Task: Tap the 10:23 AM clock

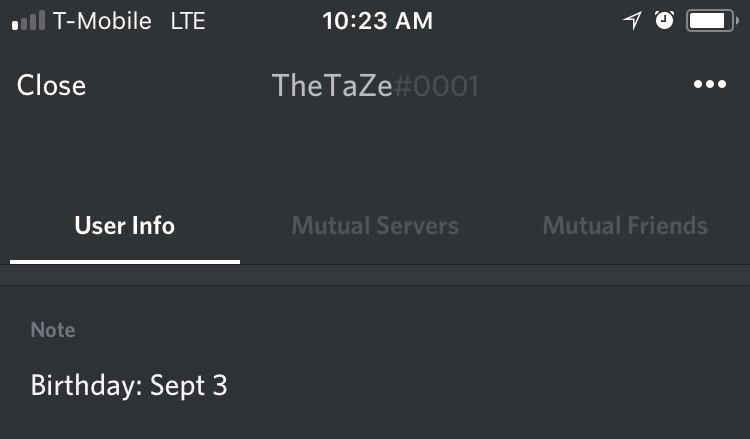Action: pos(377,21)
